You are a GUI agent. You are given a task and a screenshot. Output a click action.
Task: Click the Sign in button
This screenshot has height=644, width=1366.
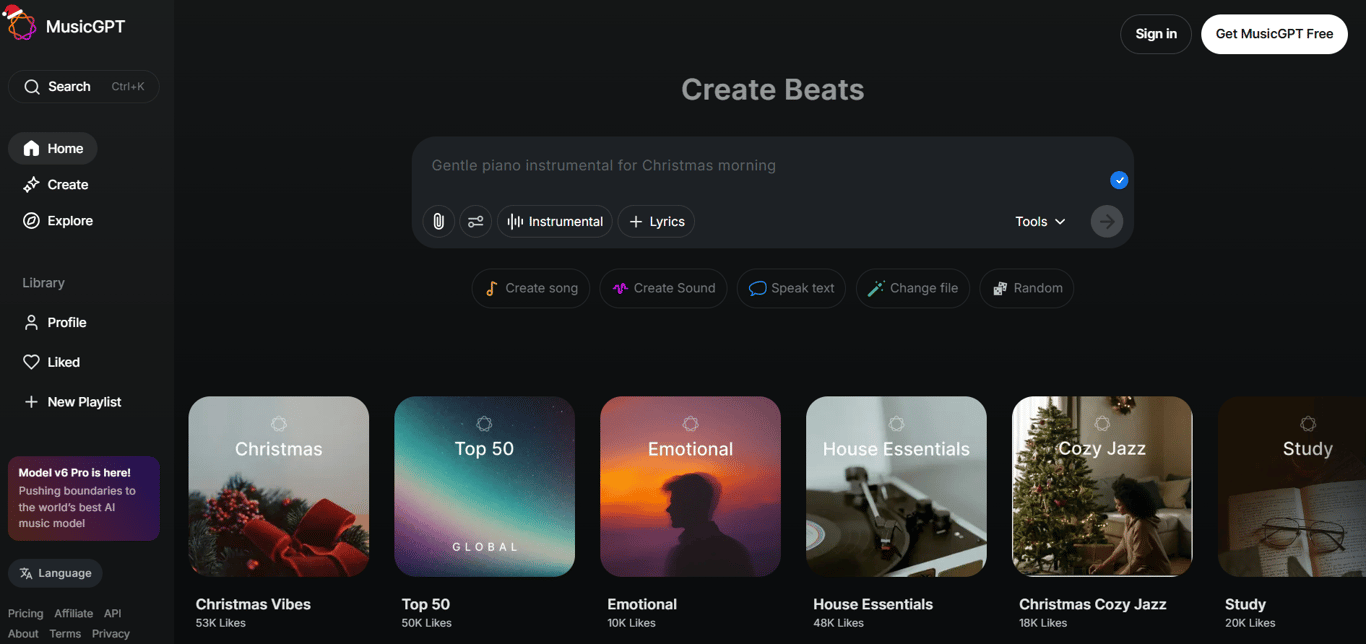tap(1155, 33)
